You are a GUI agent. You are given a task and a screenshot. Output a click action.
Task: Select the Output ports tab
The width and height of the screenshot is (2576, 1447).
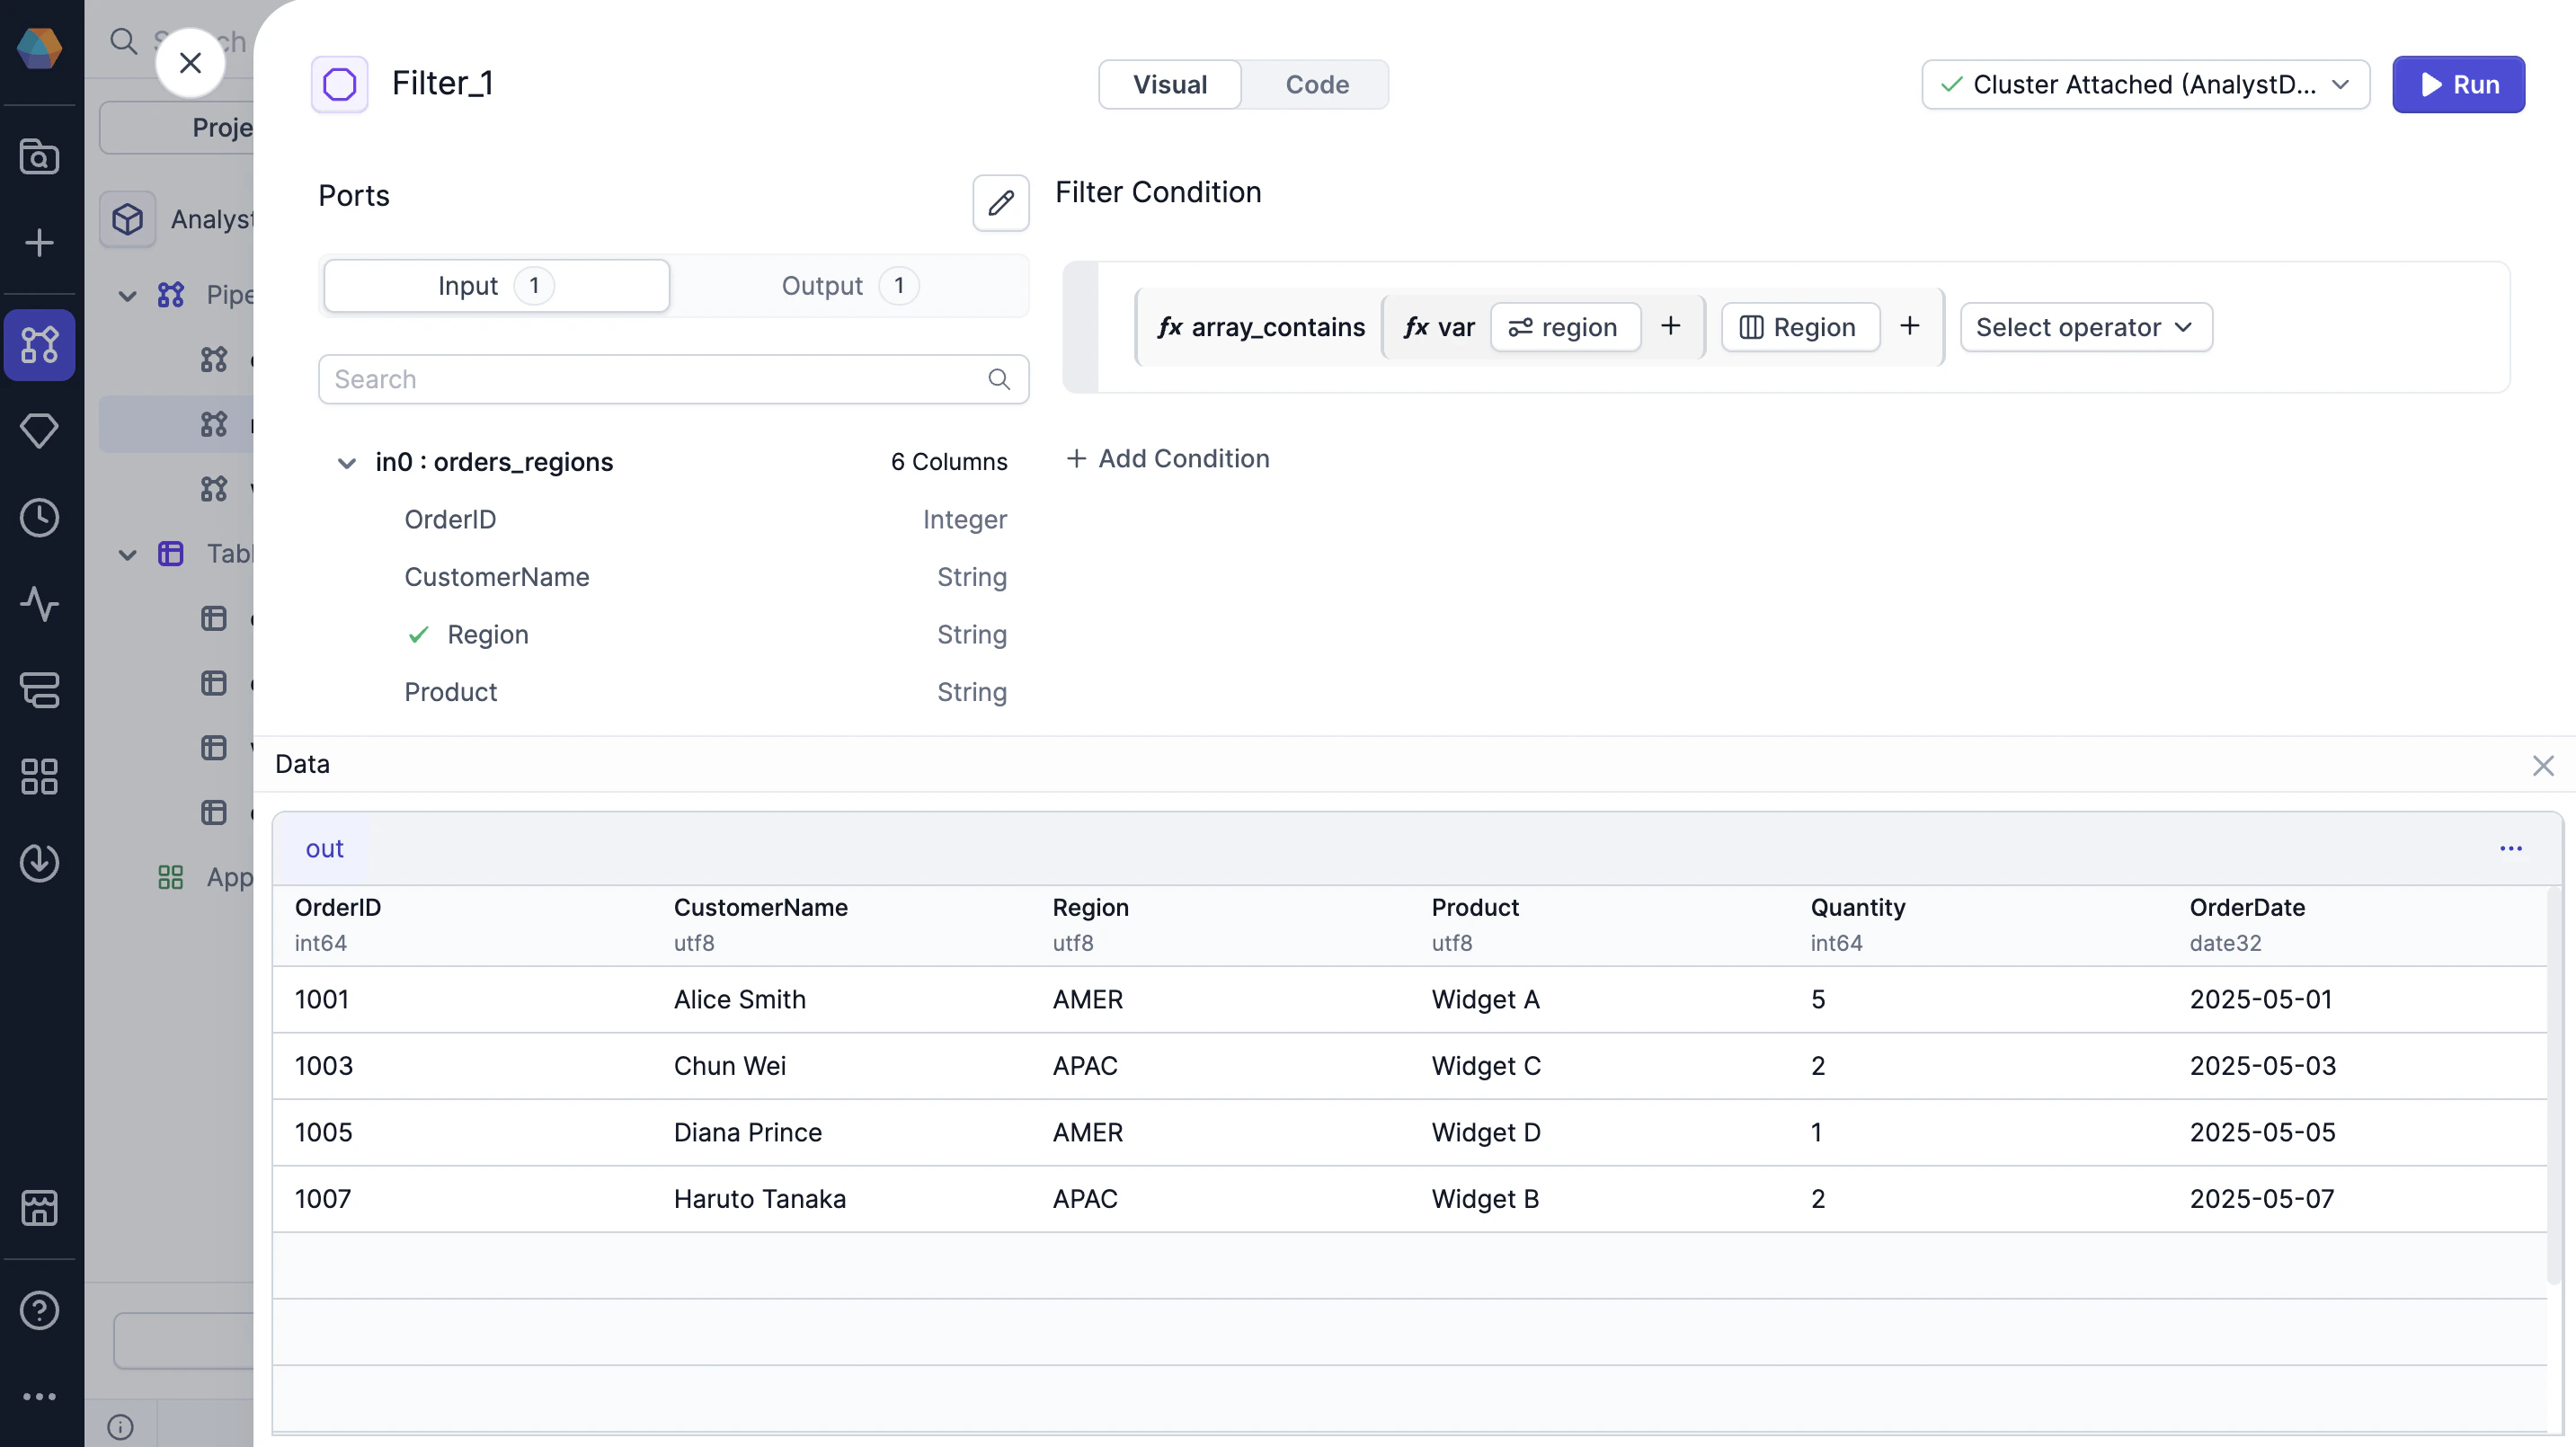[848, 286]
